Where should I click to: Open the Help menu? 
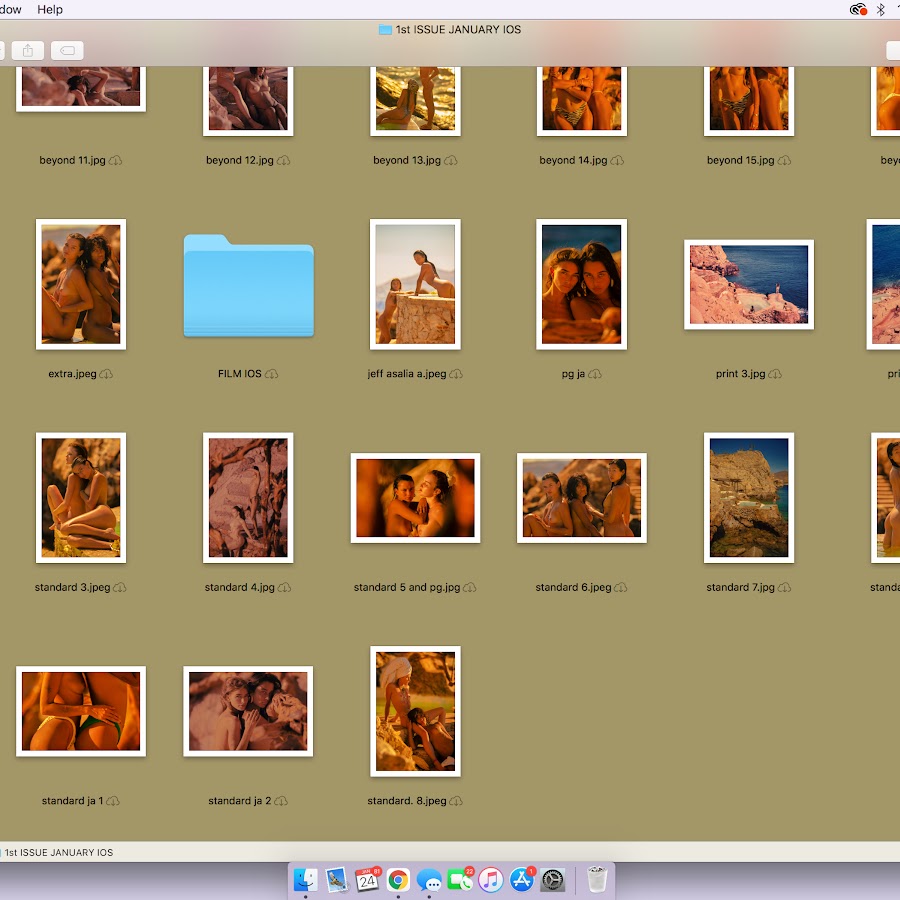(x=50, y=9)
